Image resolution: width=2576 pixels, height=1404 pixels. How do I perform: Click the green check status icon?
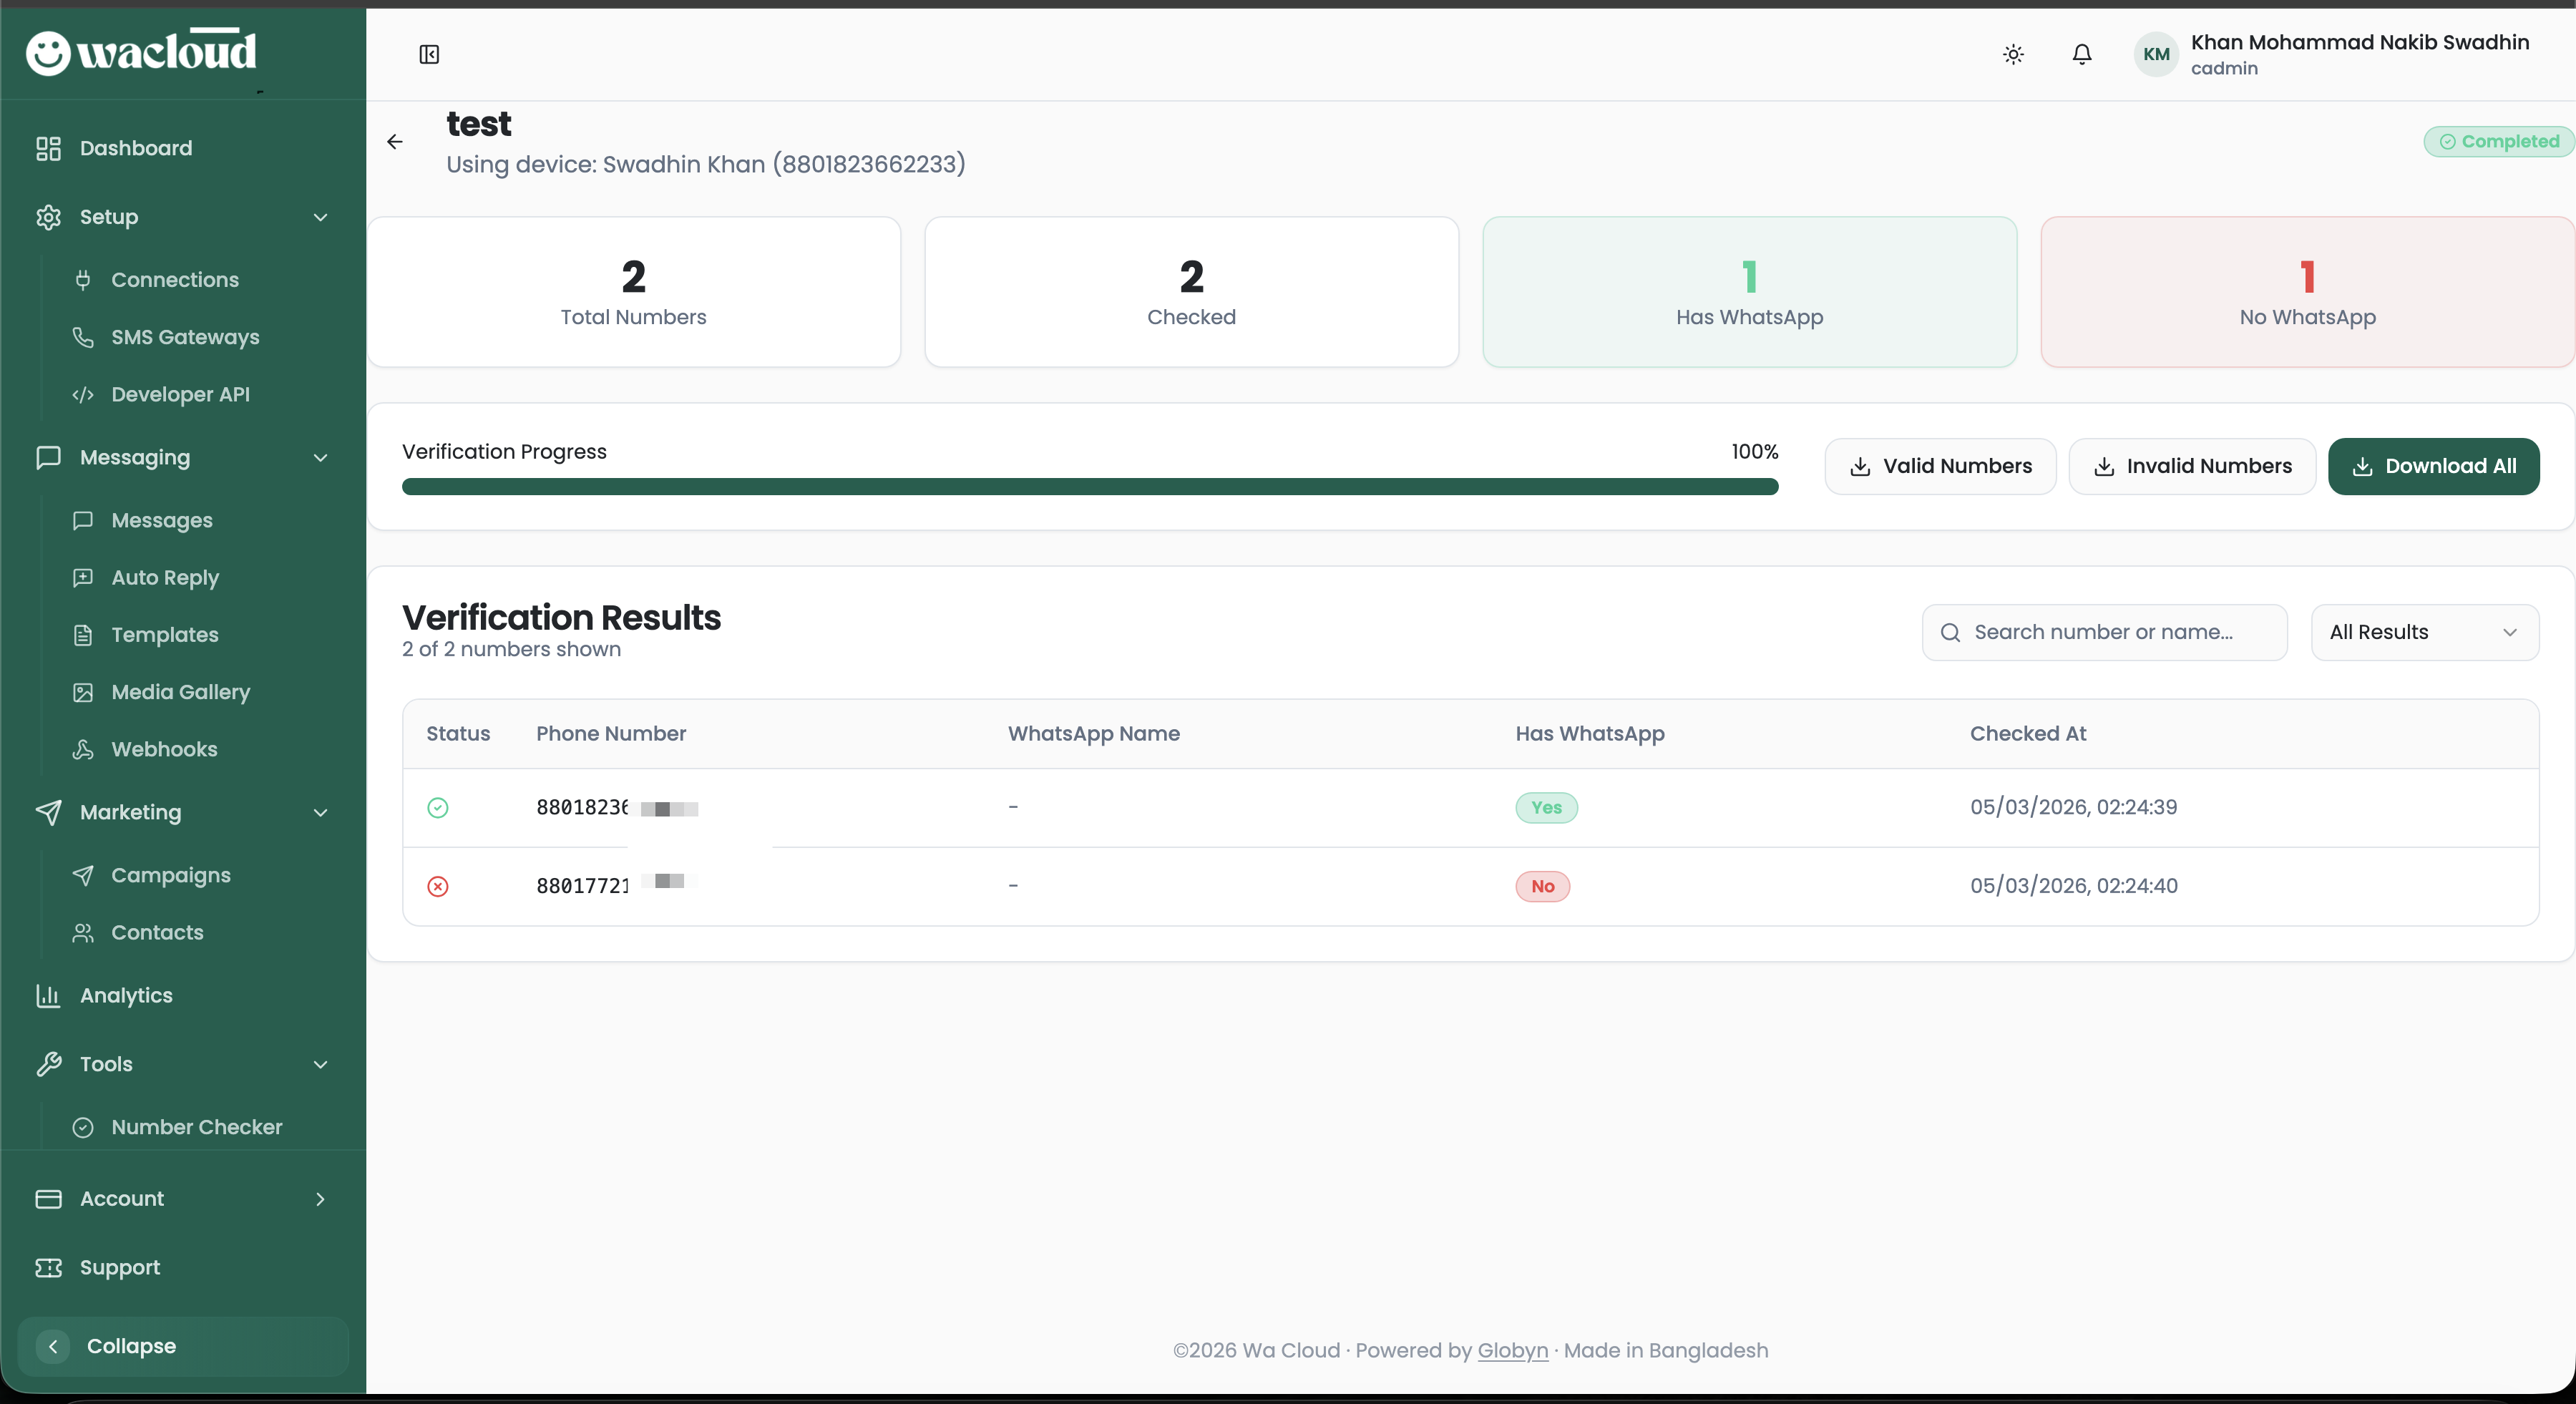[438, 808]
